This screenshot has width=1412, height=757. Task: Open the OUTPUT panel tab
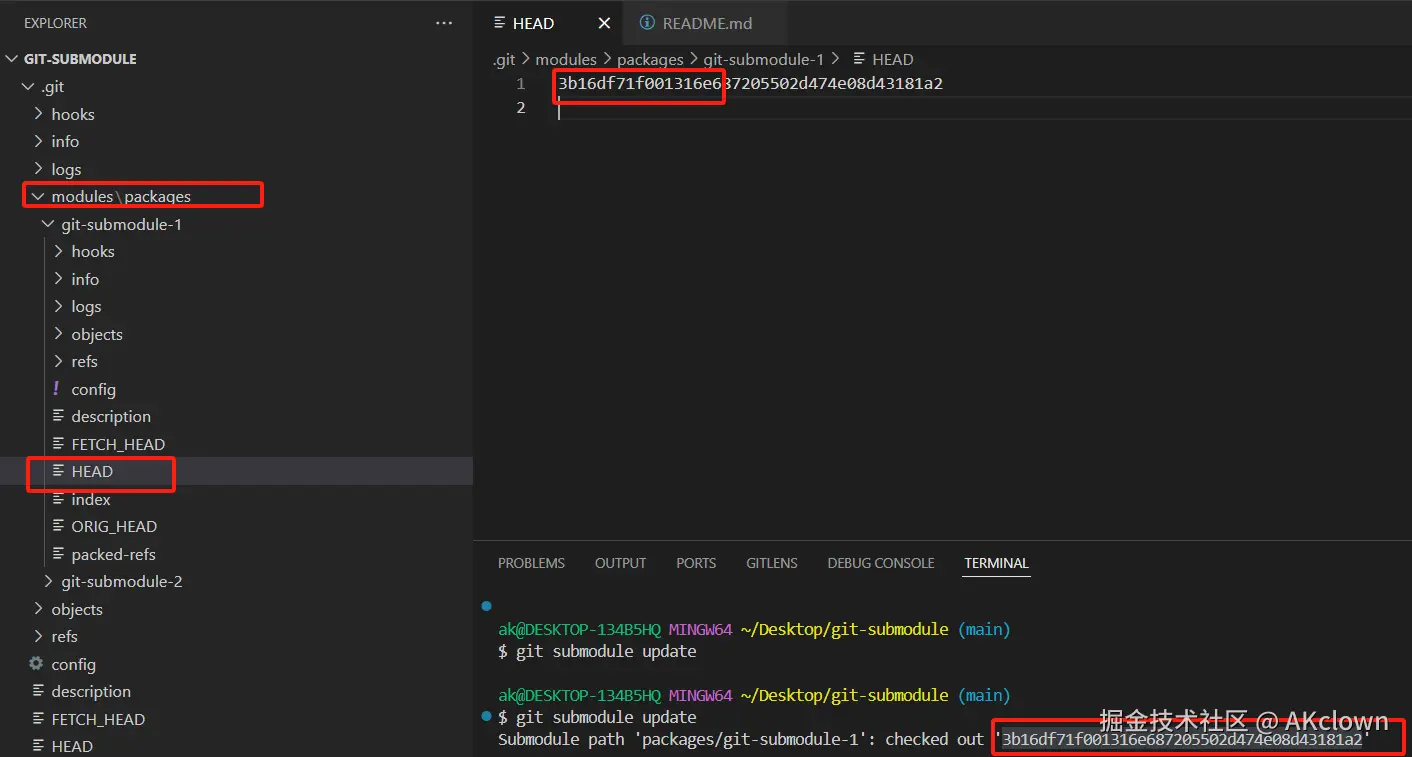(x=620, y=563)
